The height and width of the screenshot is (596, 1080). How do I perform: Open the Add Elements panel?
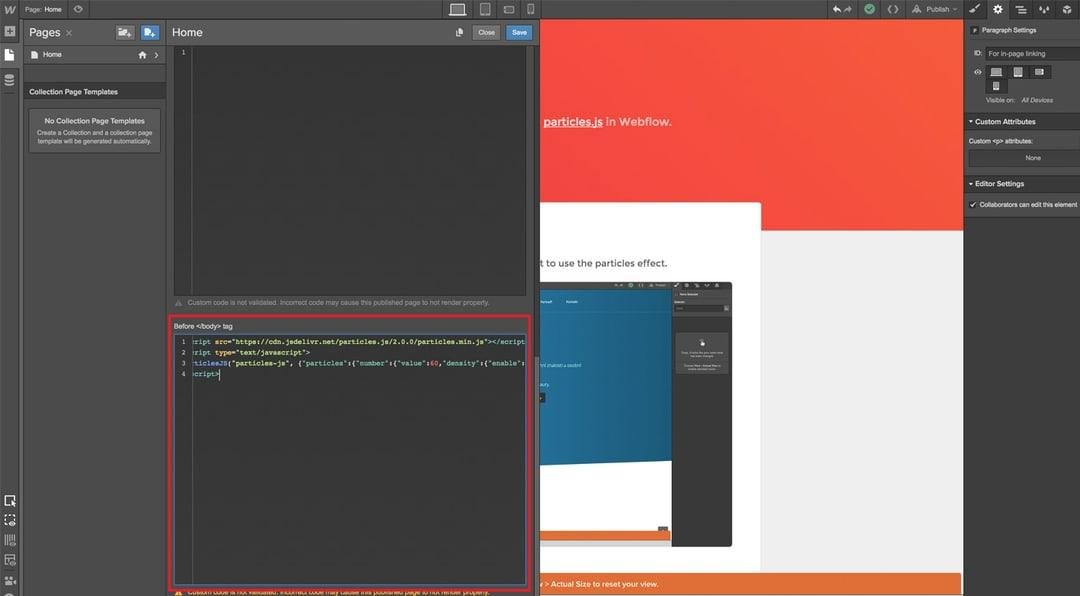point(10,32)
